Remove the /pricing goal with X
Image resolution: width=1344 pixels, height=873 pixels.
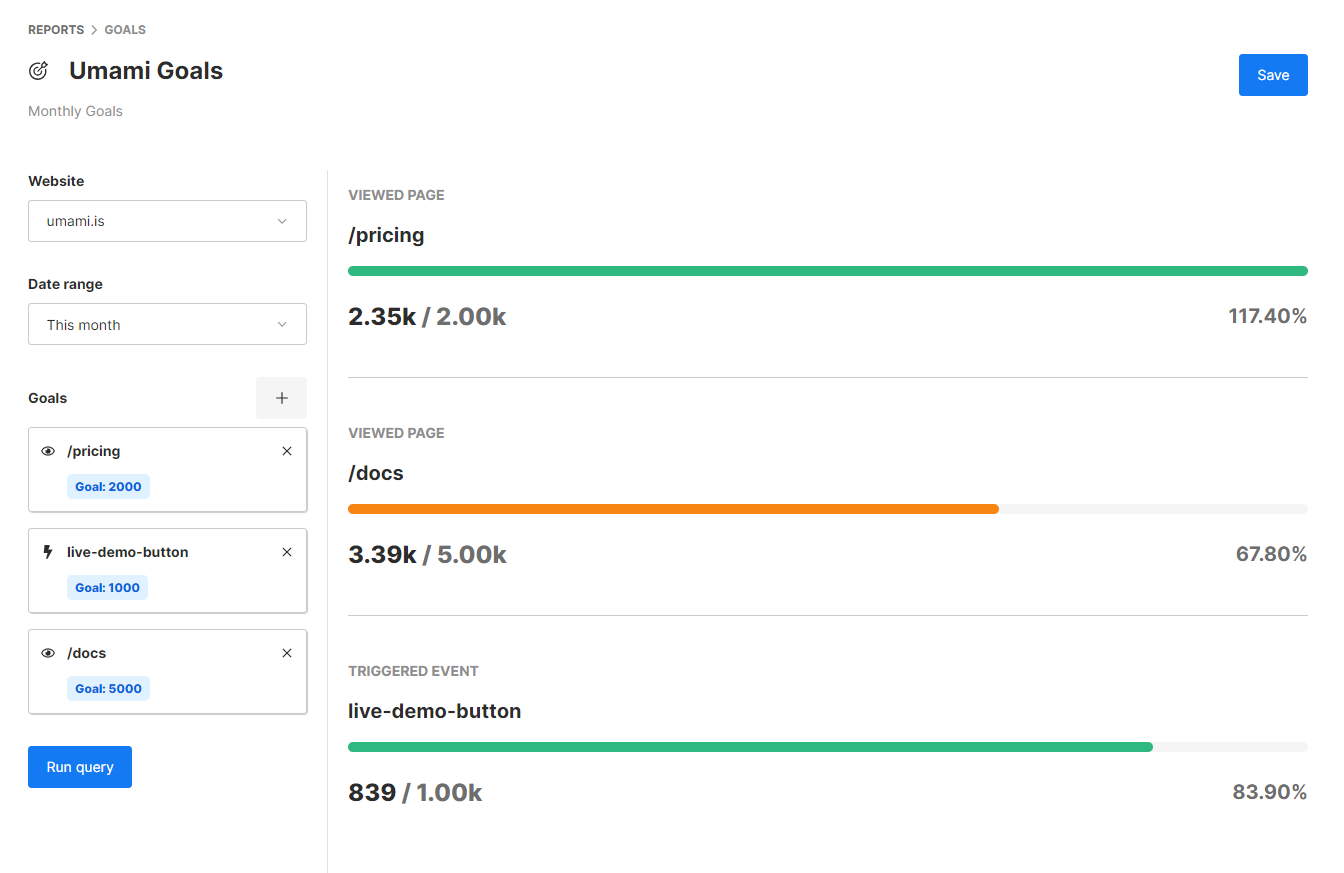tap(287, 451)
